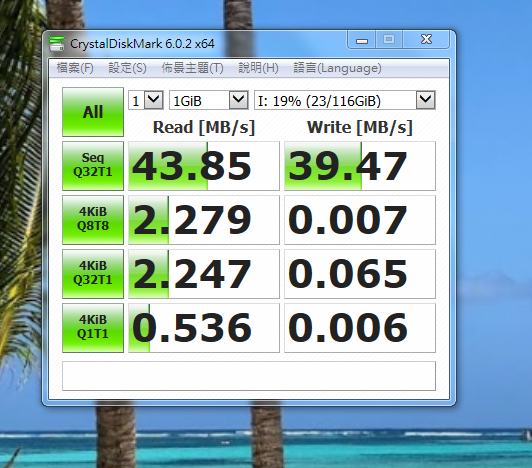Start the Seq Q32T1 benchmark

point(93,166)
